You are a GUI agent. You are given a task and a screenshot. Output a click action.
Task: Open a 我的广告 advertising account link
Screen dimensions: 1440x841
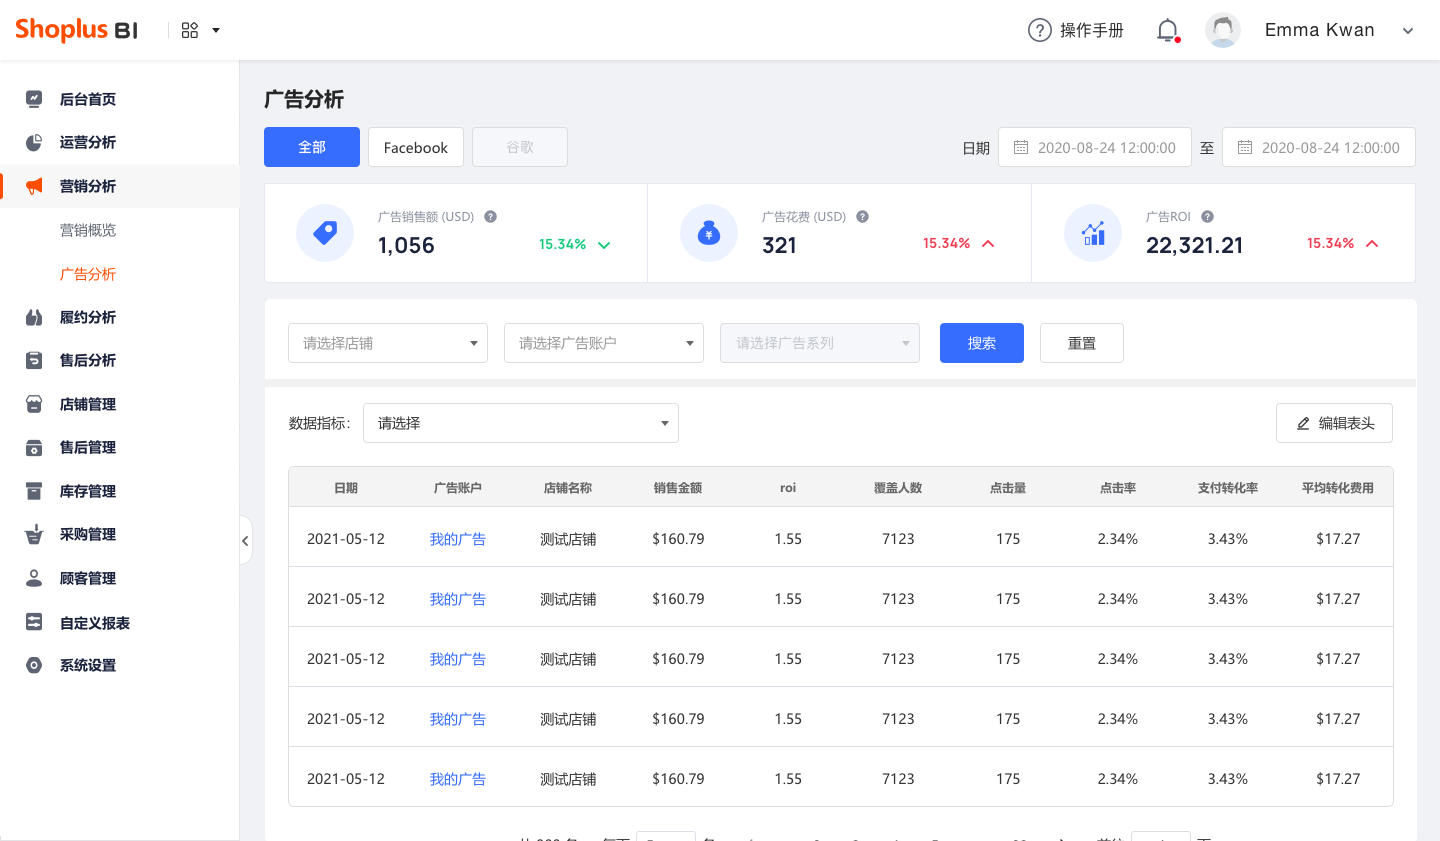click(458, 538)
